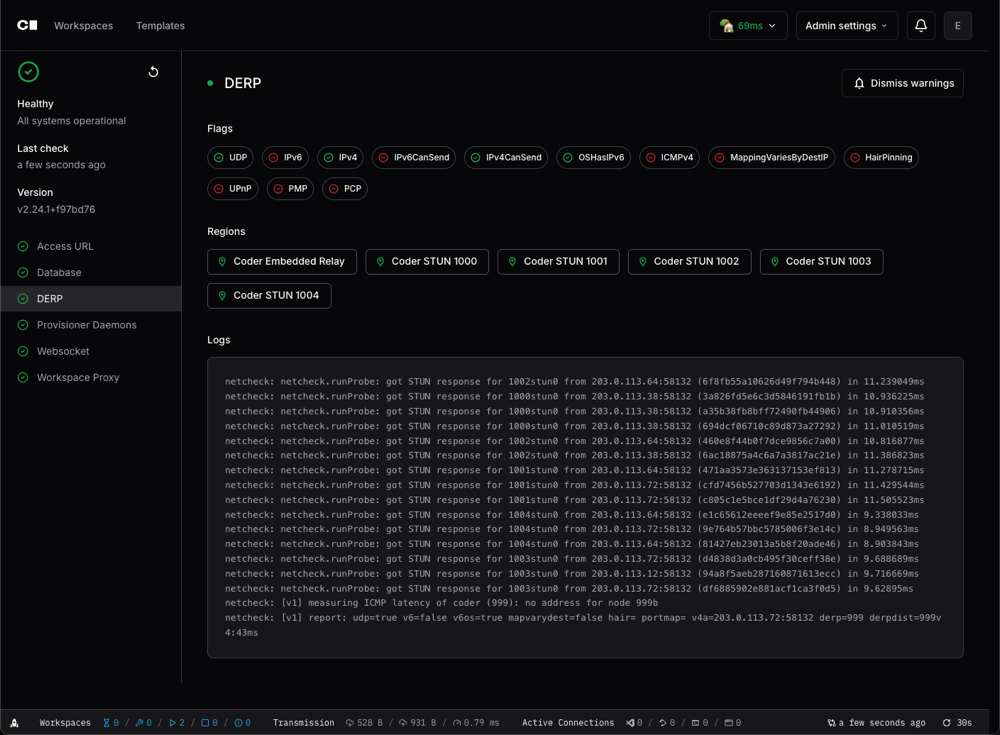Click the 30s refresh countdown icon bottom right
Image resolution: width=1000 pixels, height=735 pixels.
(x=946, y=722)
